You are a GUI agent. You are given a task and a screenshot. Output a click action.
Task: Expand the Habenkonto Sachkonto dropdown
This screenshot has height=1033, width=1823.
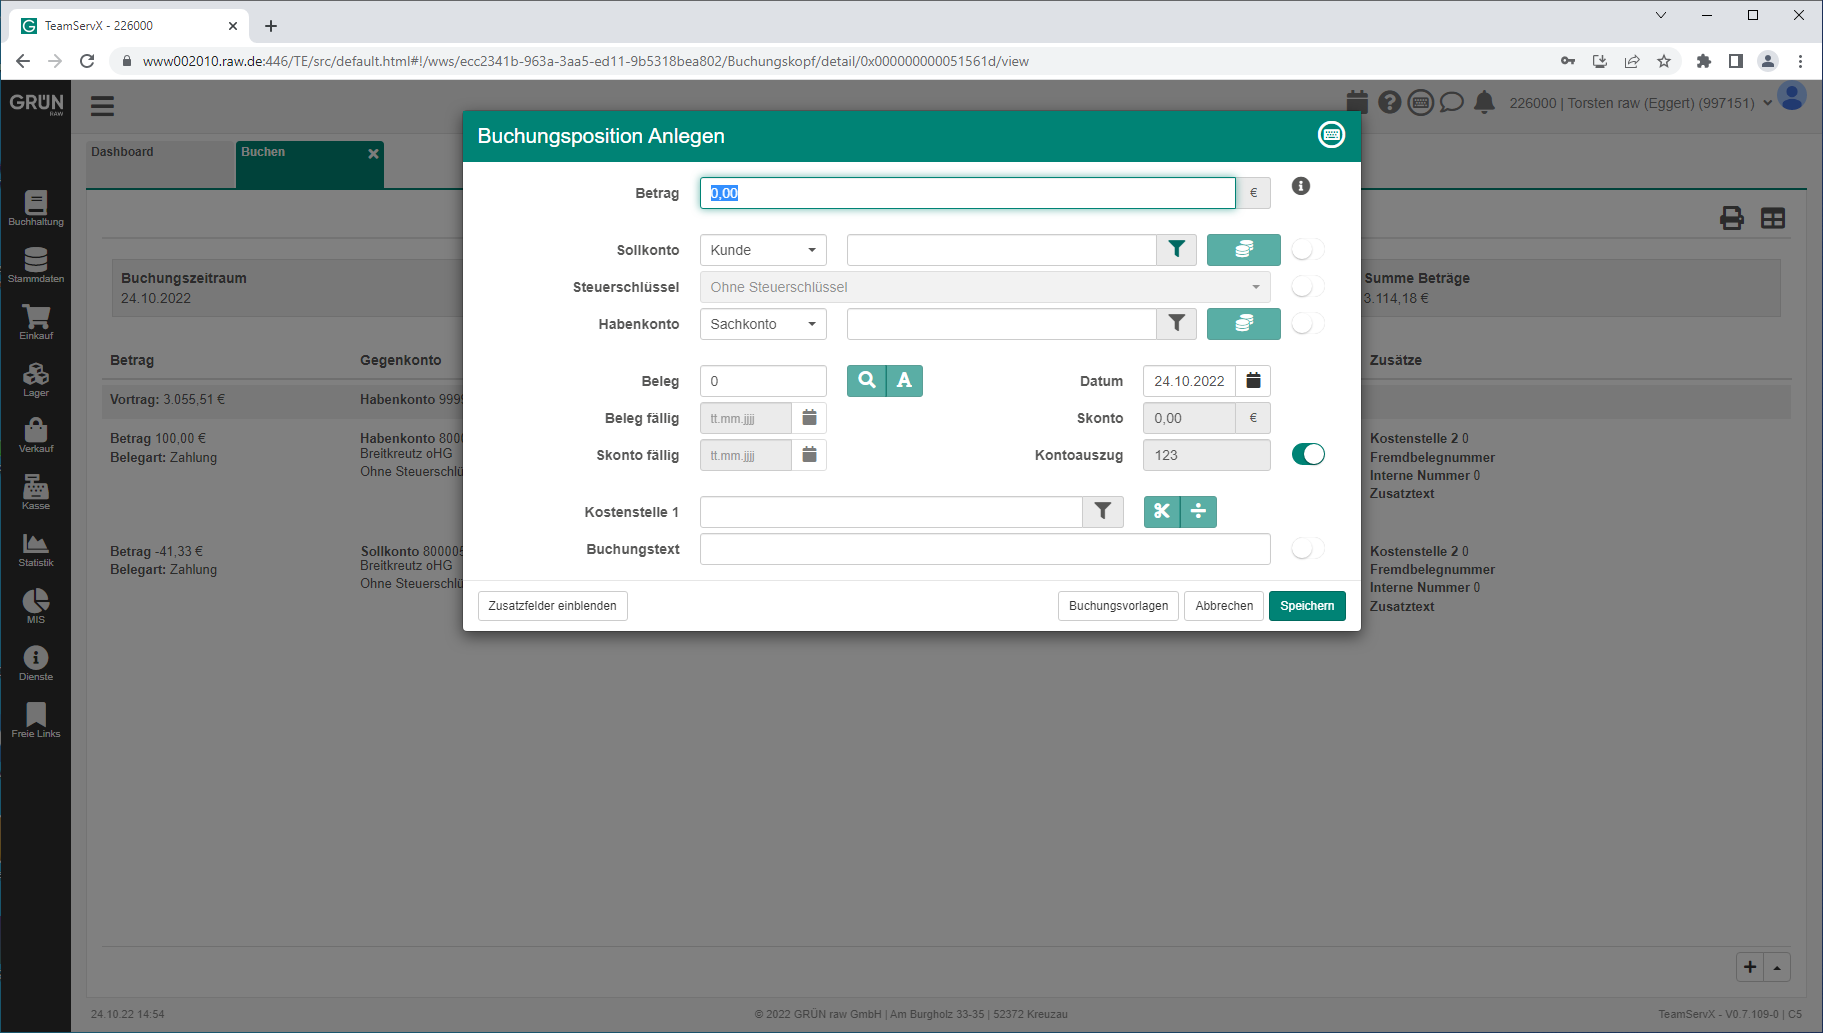(762, 324)
